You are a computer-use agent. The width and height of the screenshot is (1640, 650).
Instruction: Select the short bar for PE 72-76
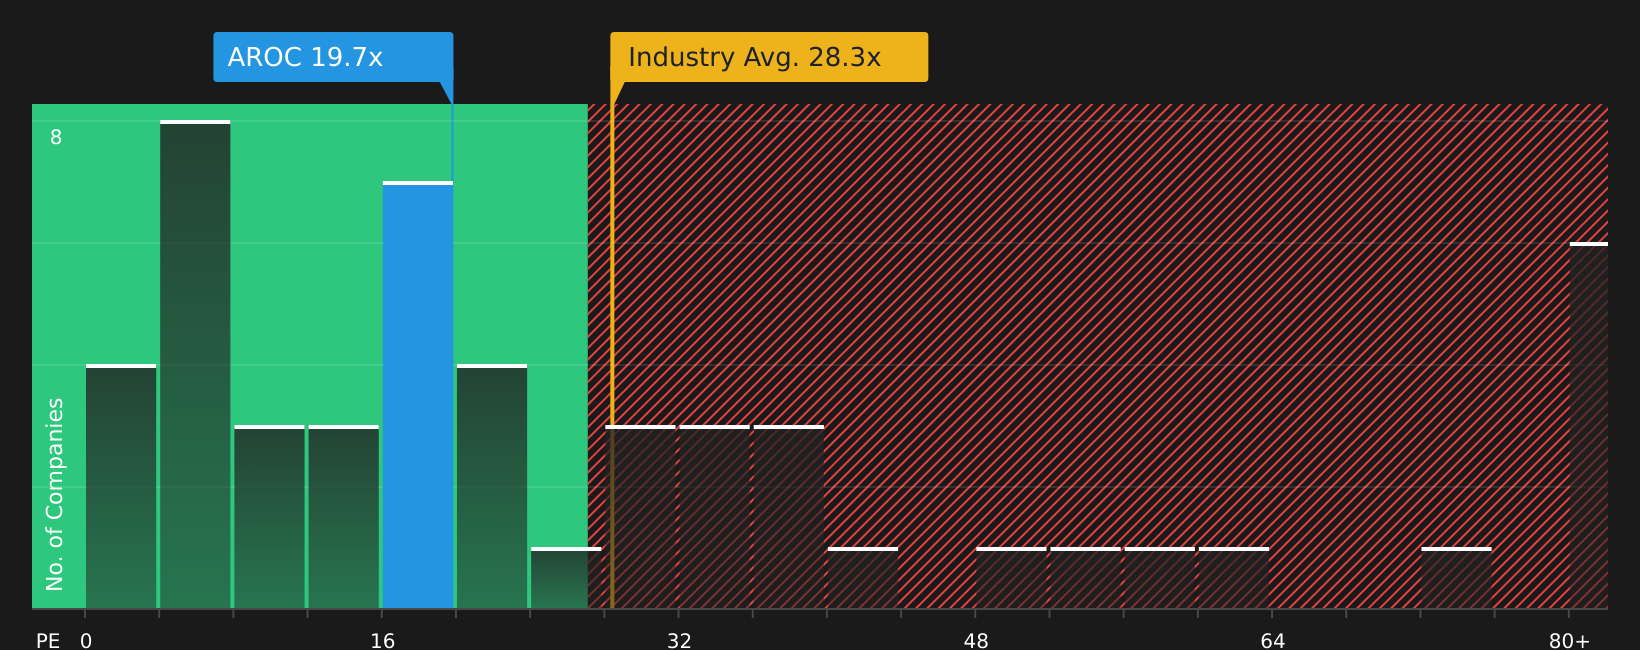1456,578
